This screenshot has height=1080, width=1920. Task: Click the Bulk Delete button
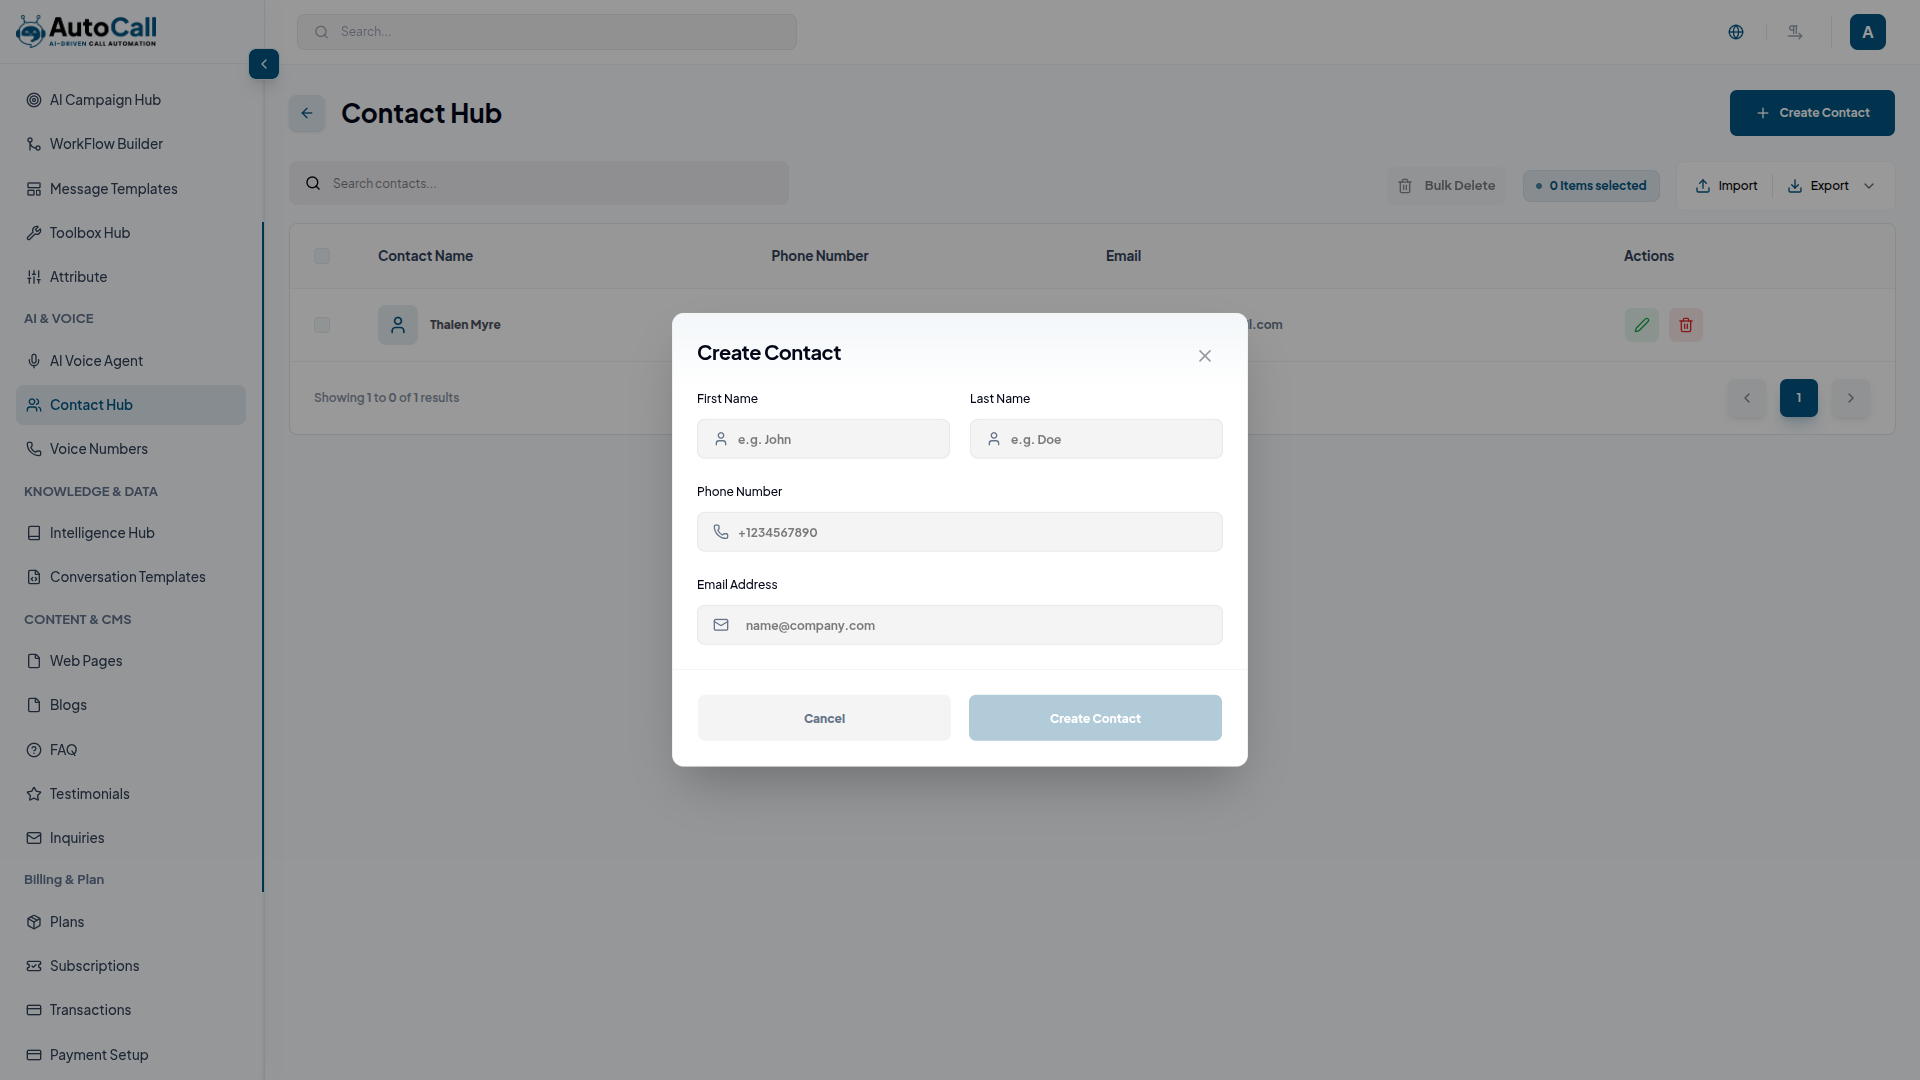coord(1446,186)
